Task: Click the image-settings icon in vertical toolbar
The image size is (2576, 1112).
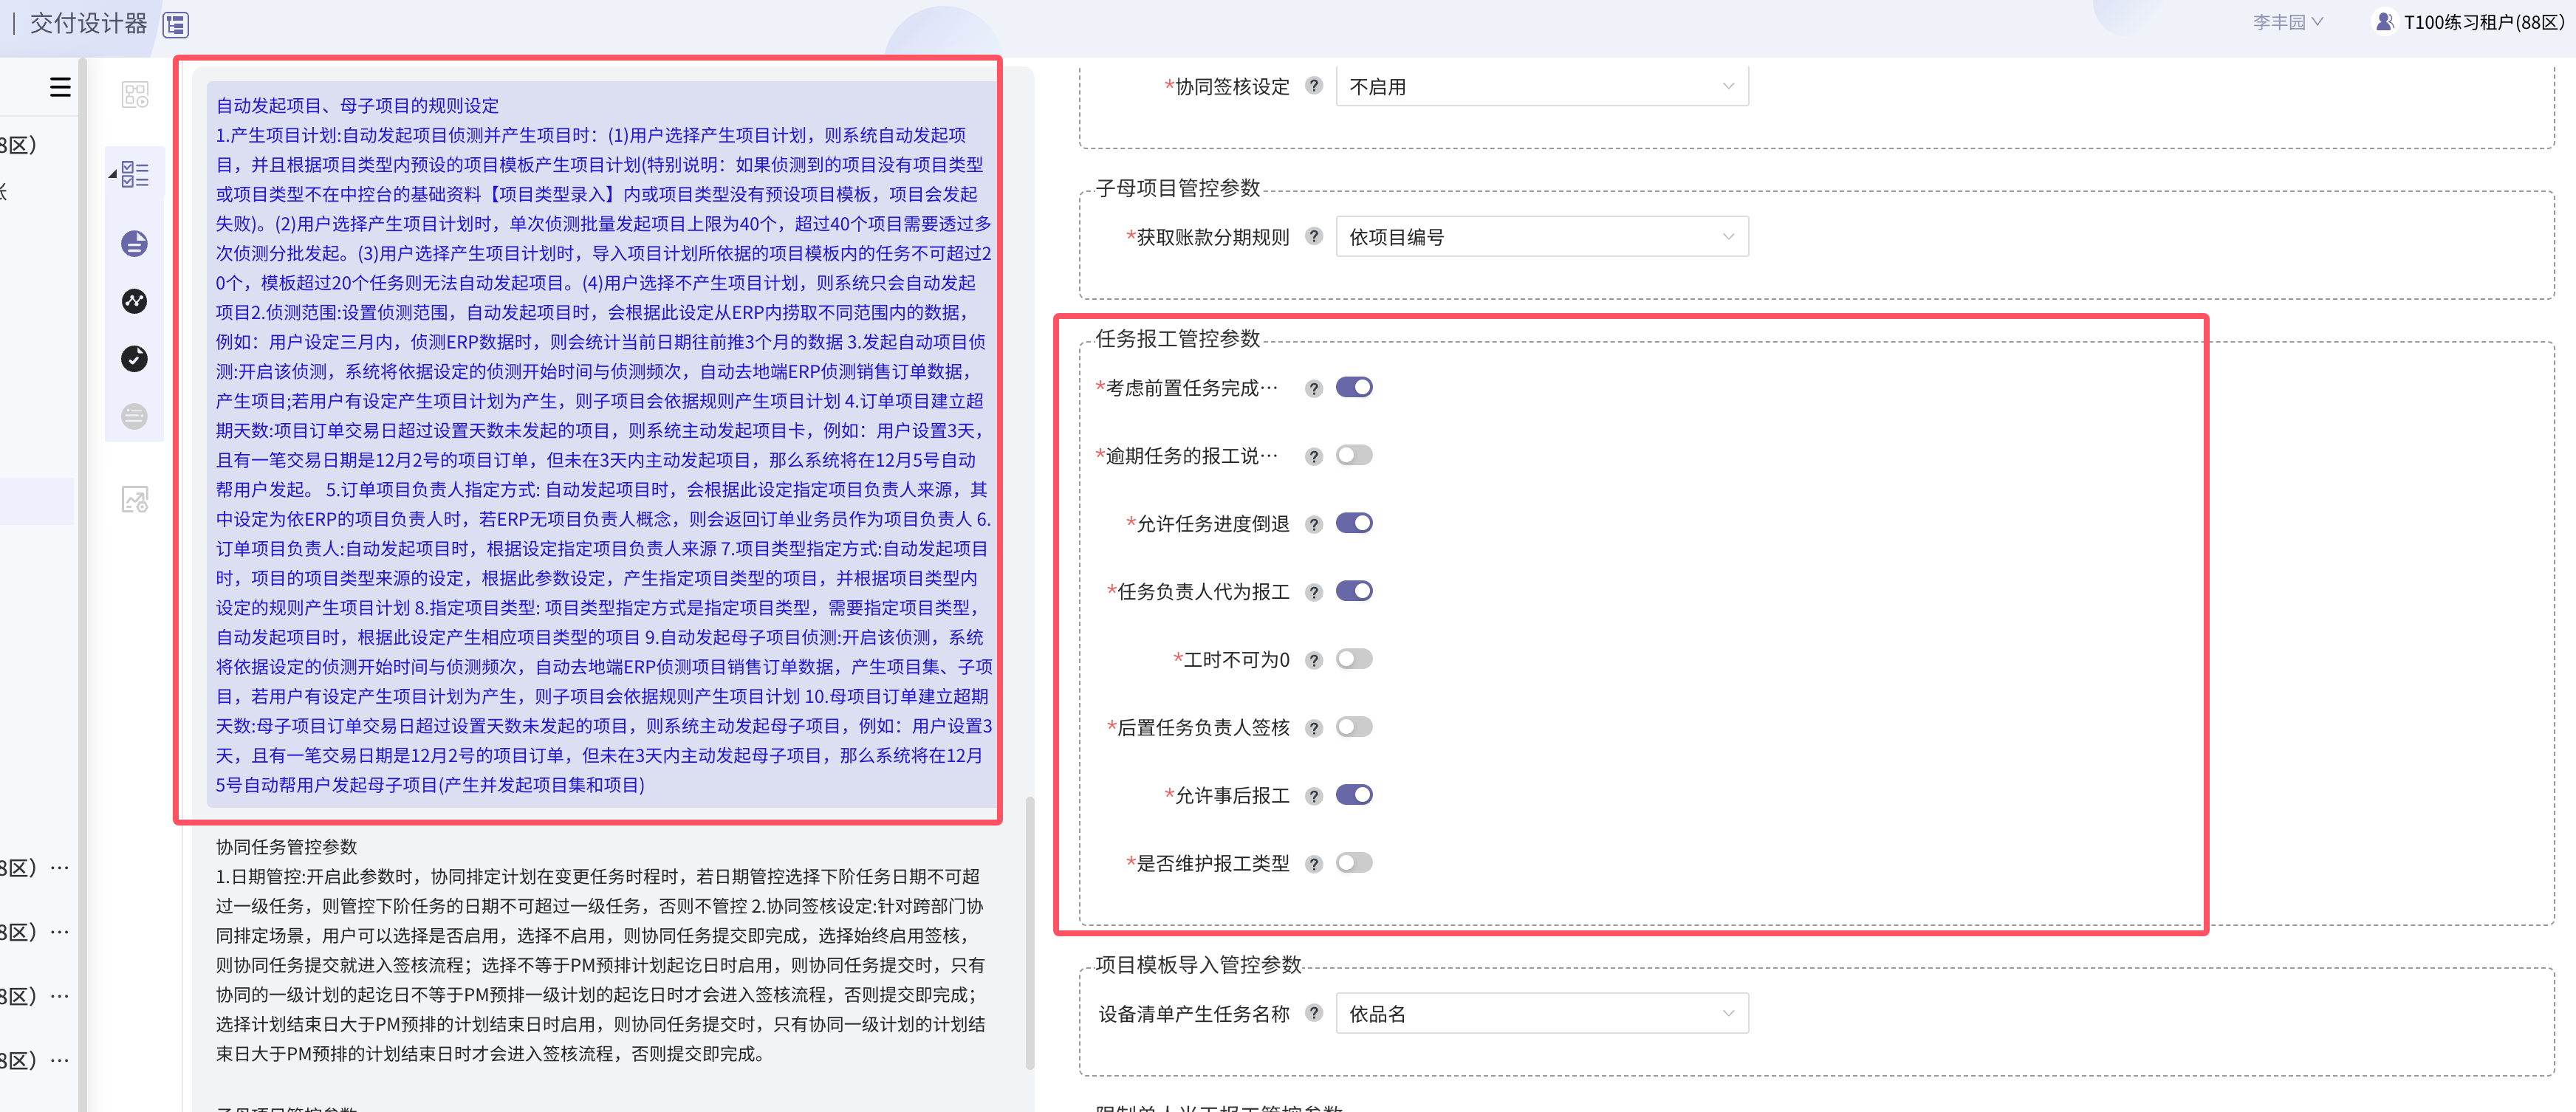Action: (135, 499)
